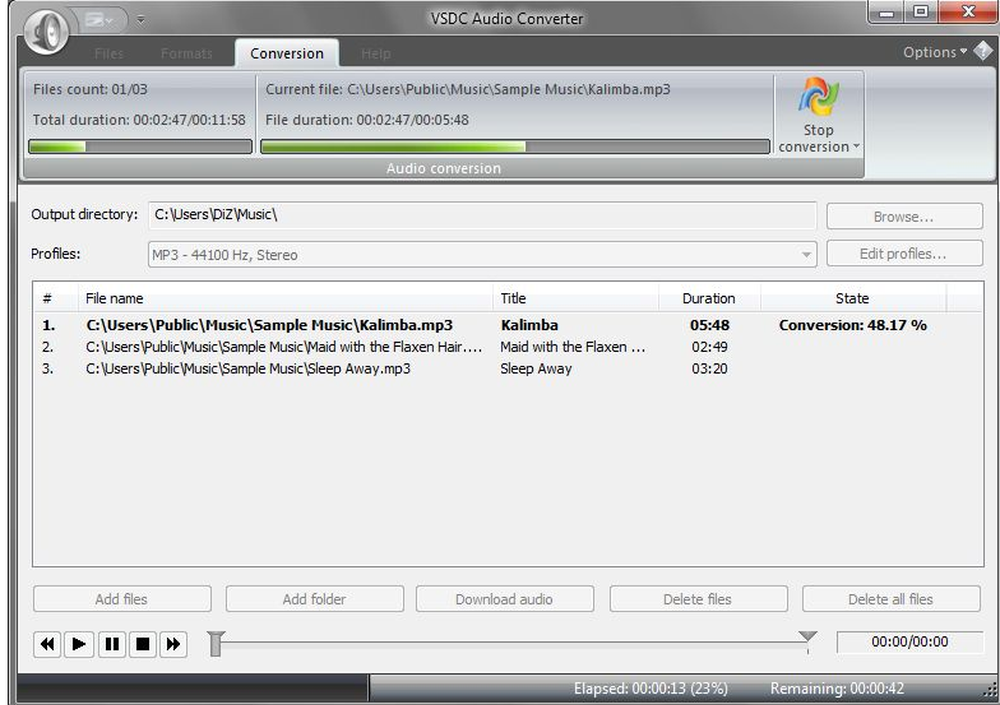Play the selected audio file
This screenshot has width=1000, height=705.
coord(79,644)
